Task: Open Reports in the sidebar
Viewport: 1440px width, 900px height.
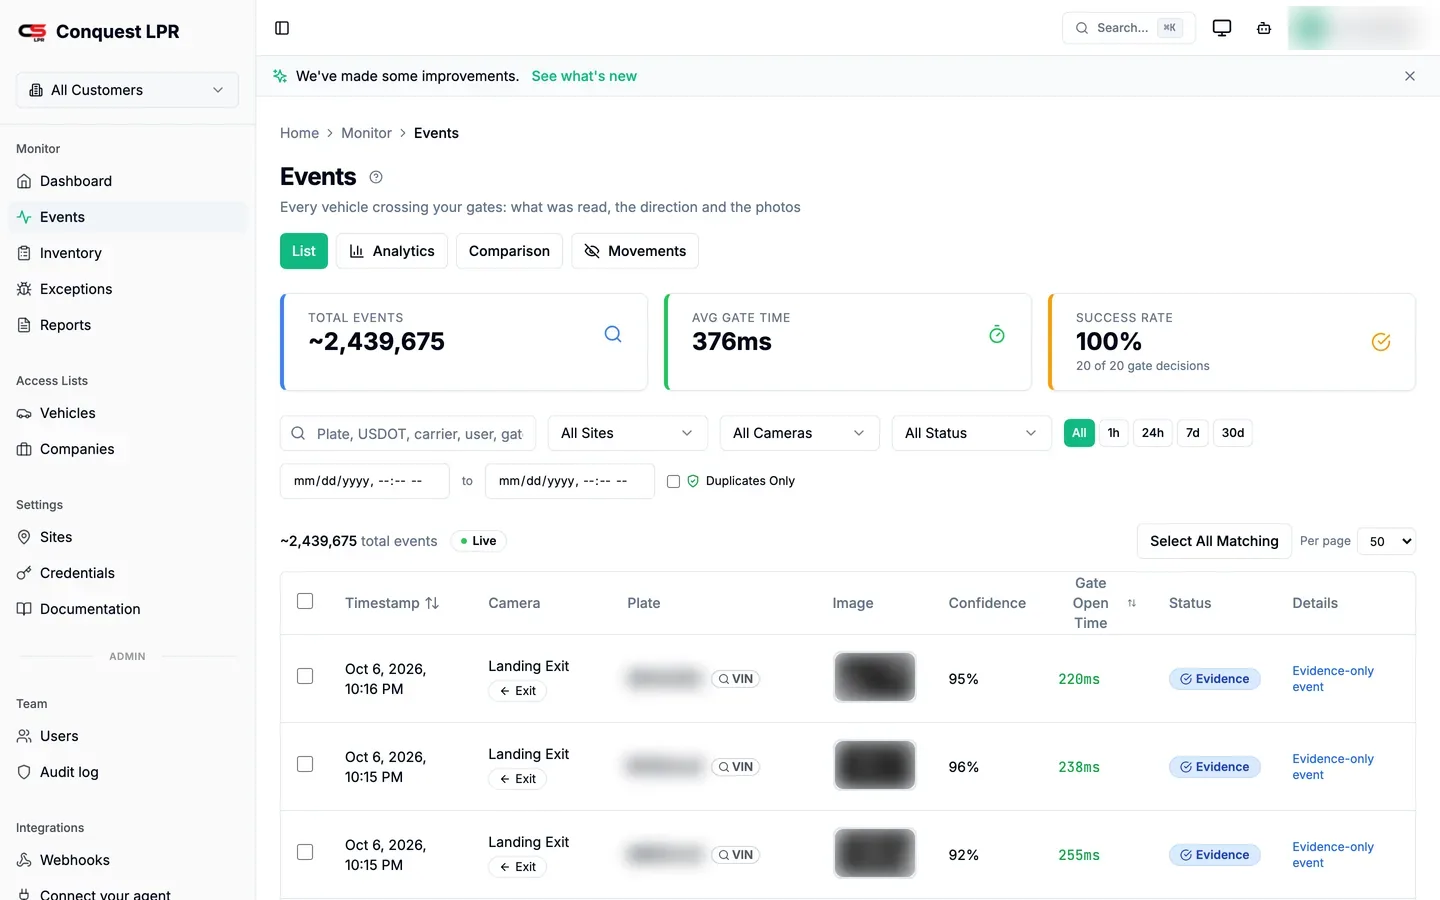Action: tap(128, 325)
